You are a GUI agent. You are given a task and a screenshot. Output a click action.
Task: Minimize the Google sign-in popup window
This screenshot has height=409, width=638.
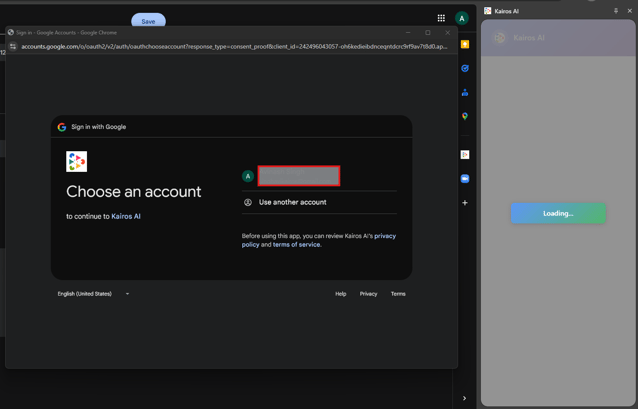(x=408, y=33)
